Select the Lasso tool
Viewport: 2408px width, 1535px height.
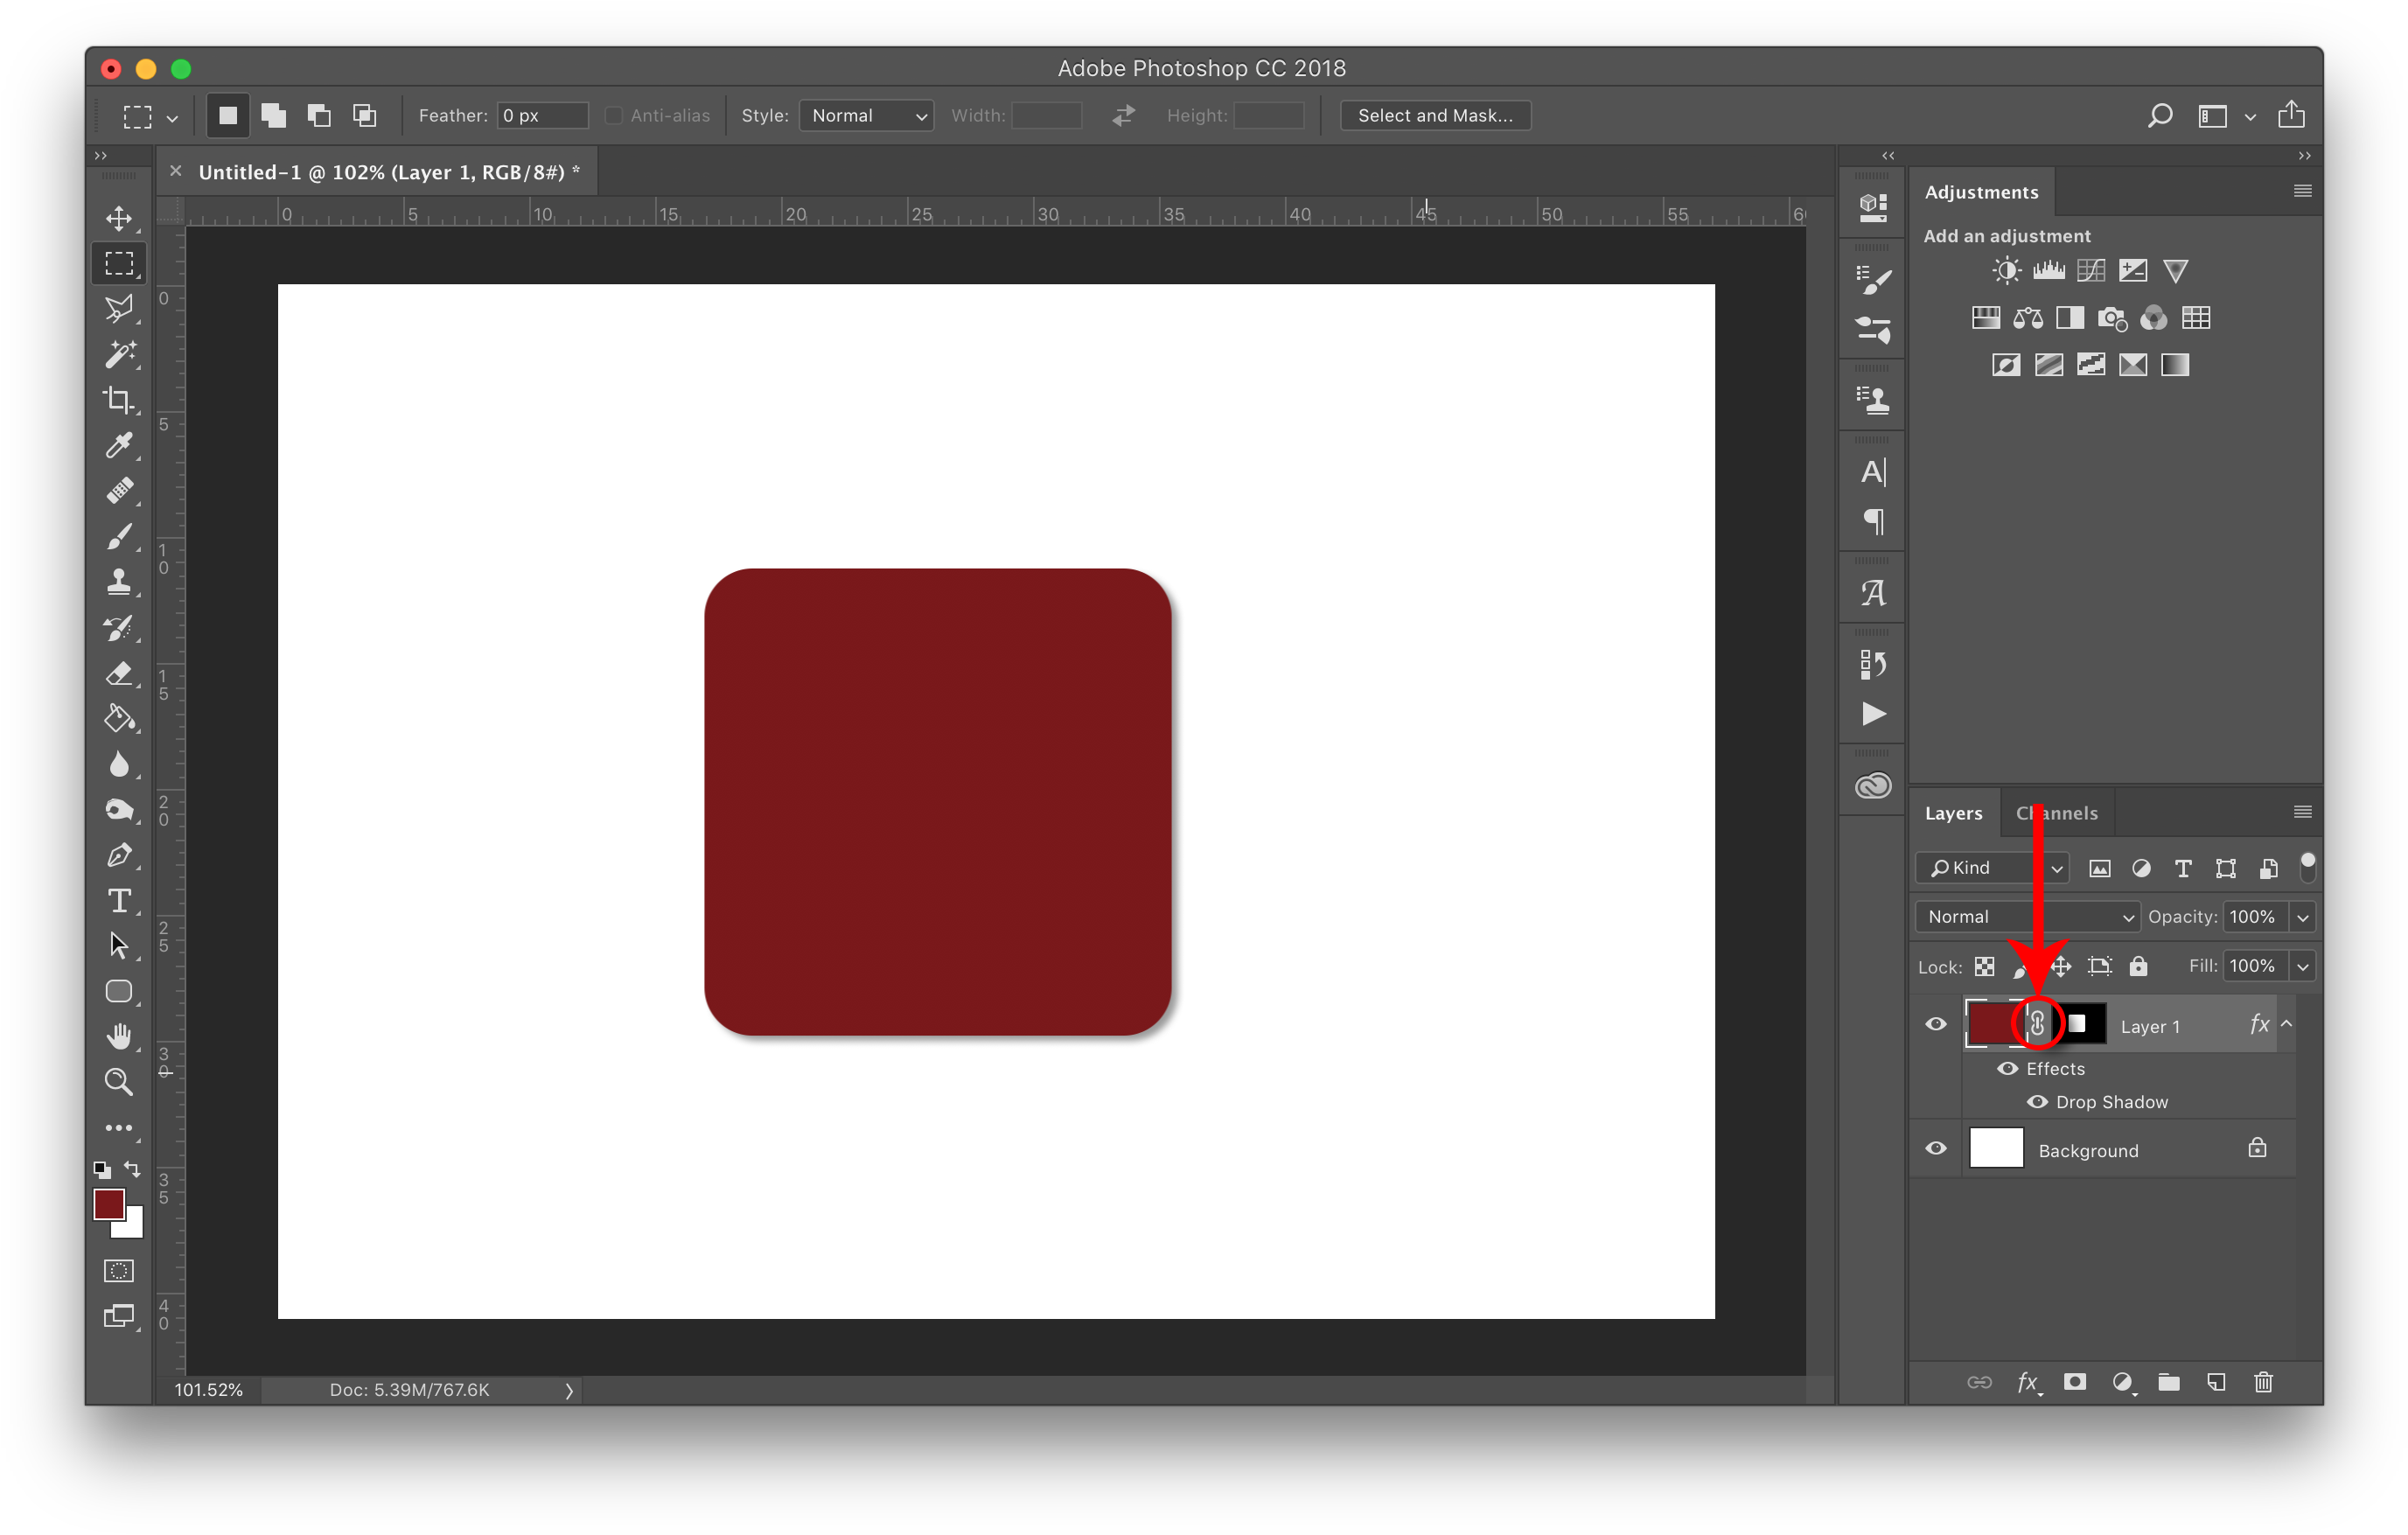[119, 309]
